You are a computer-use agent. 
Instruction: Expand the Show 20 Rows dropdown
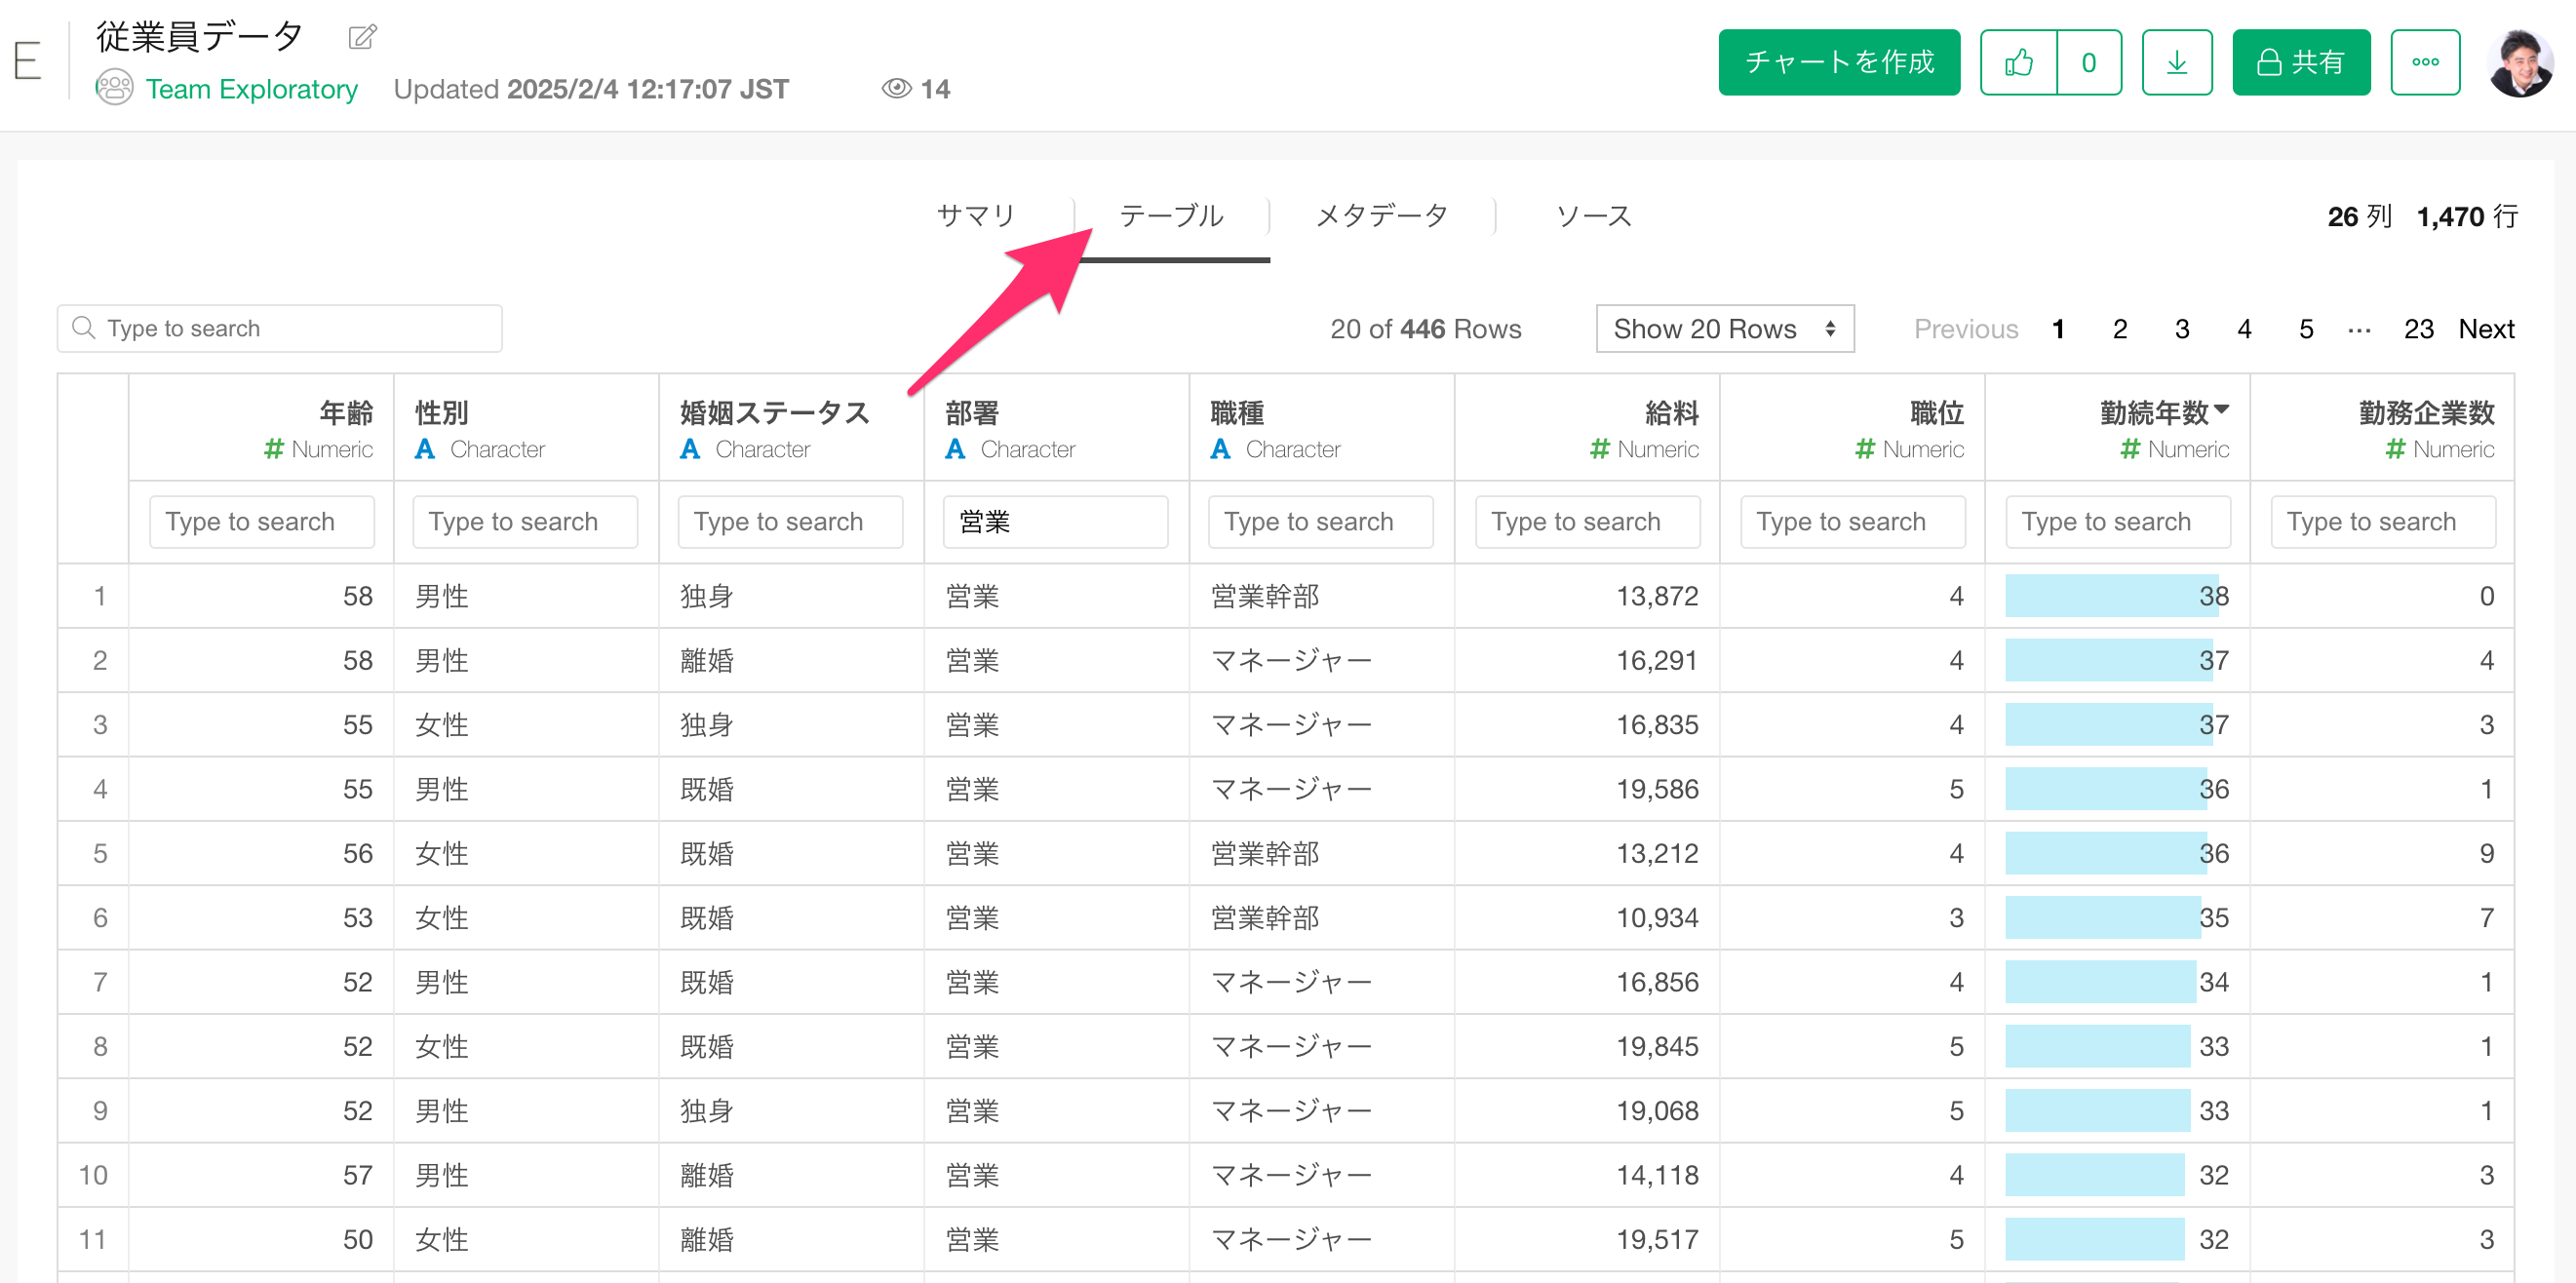pos(1724,329)
